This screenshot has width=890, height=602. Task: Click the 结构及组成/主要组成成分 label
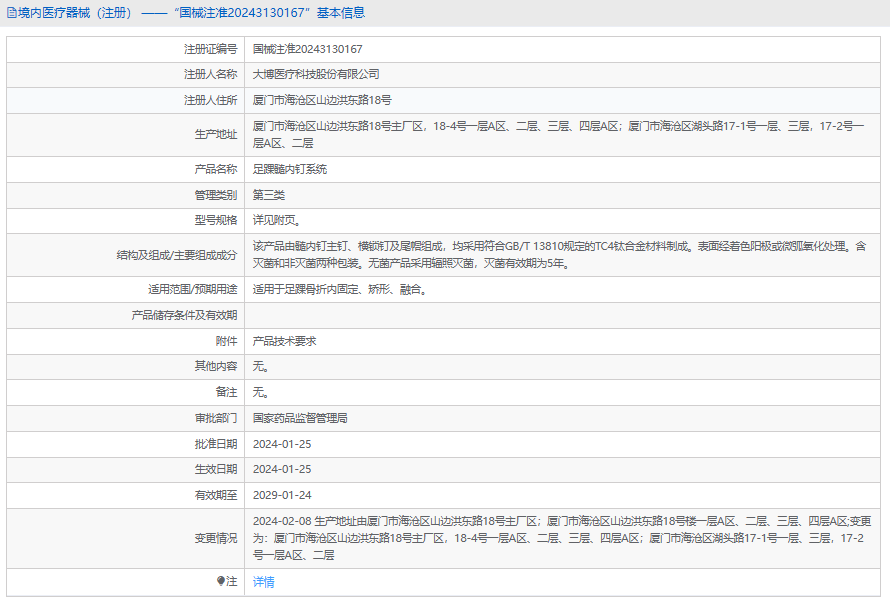tap(176, 255)
